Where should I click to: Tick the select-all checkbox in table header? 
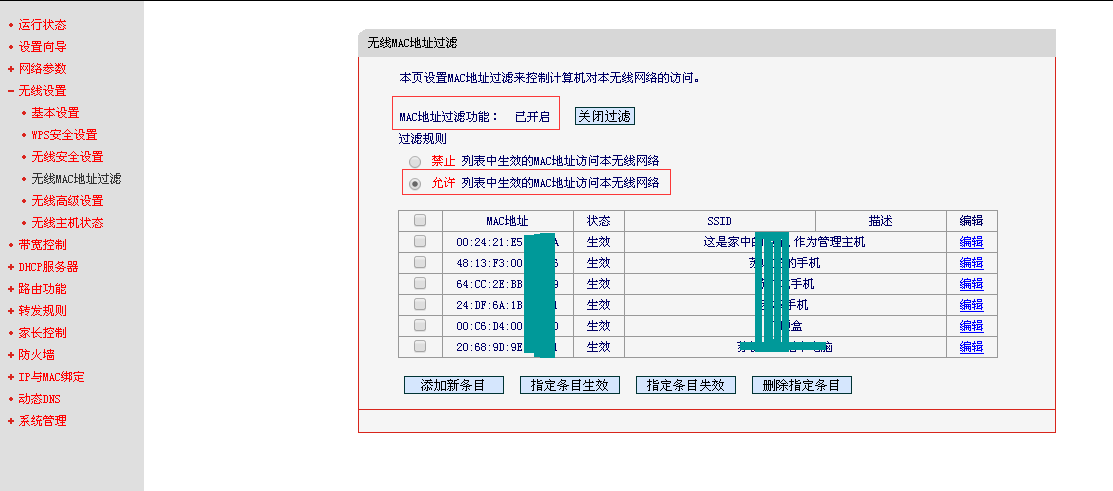click(x=420, y=220)
